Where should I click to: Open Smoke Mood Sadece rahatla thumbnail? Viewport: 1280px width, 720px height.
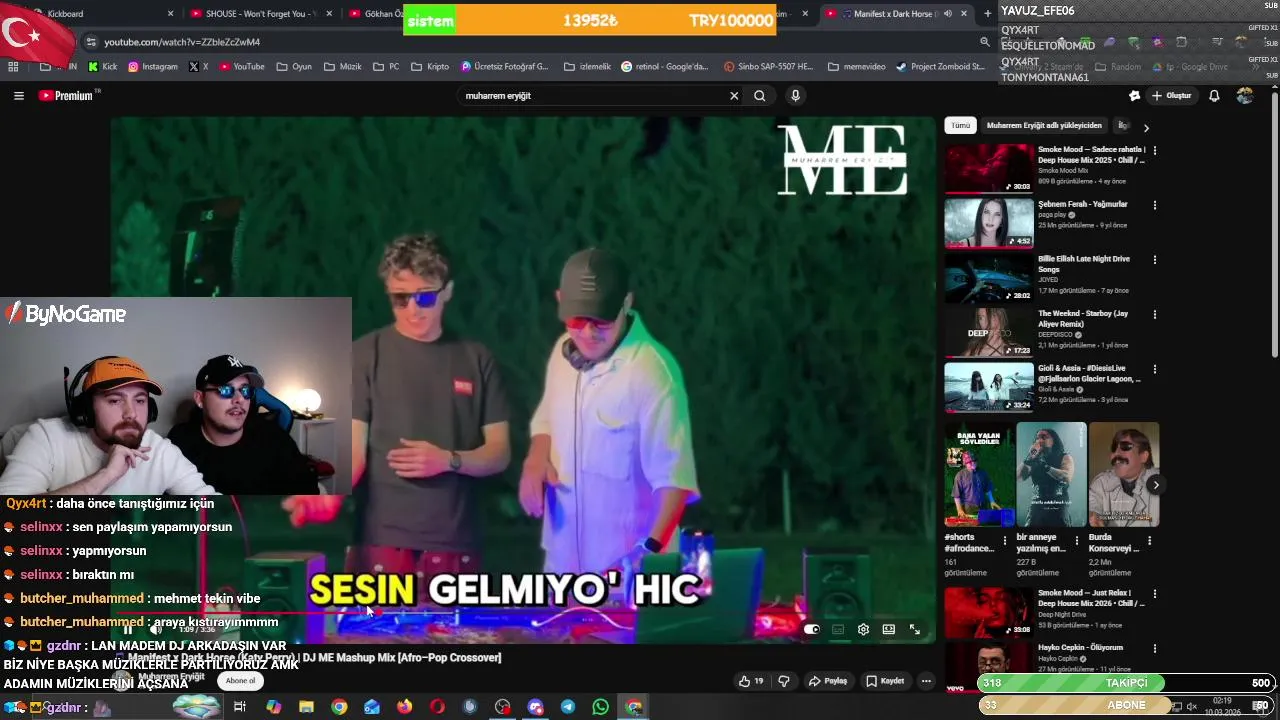coord(989,168)
